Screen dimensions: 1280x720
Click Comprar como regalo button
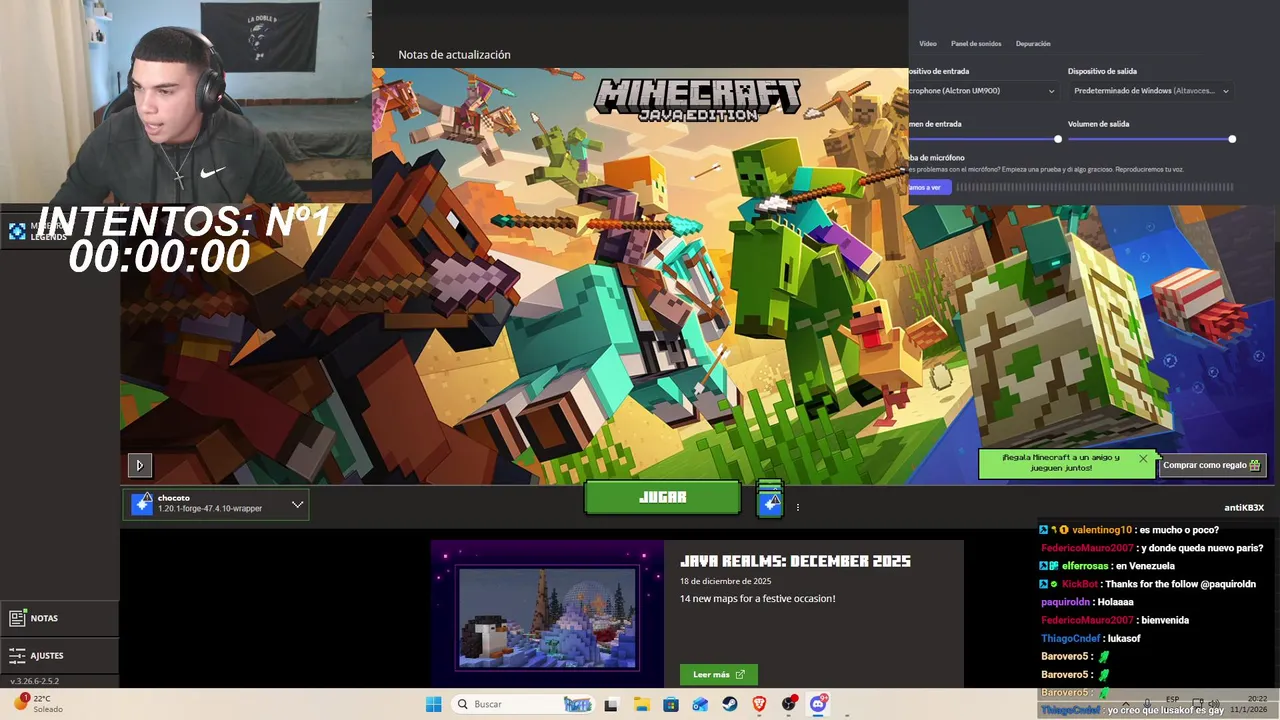click(x=1212, y=465)
